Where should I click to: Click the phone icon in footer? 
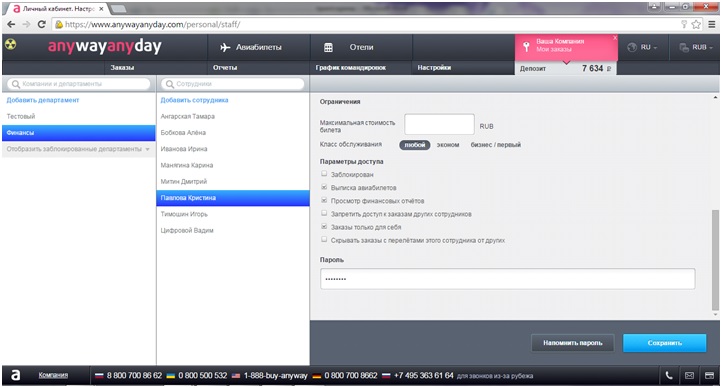669,376
